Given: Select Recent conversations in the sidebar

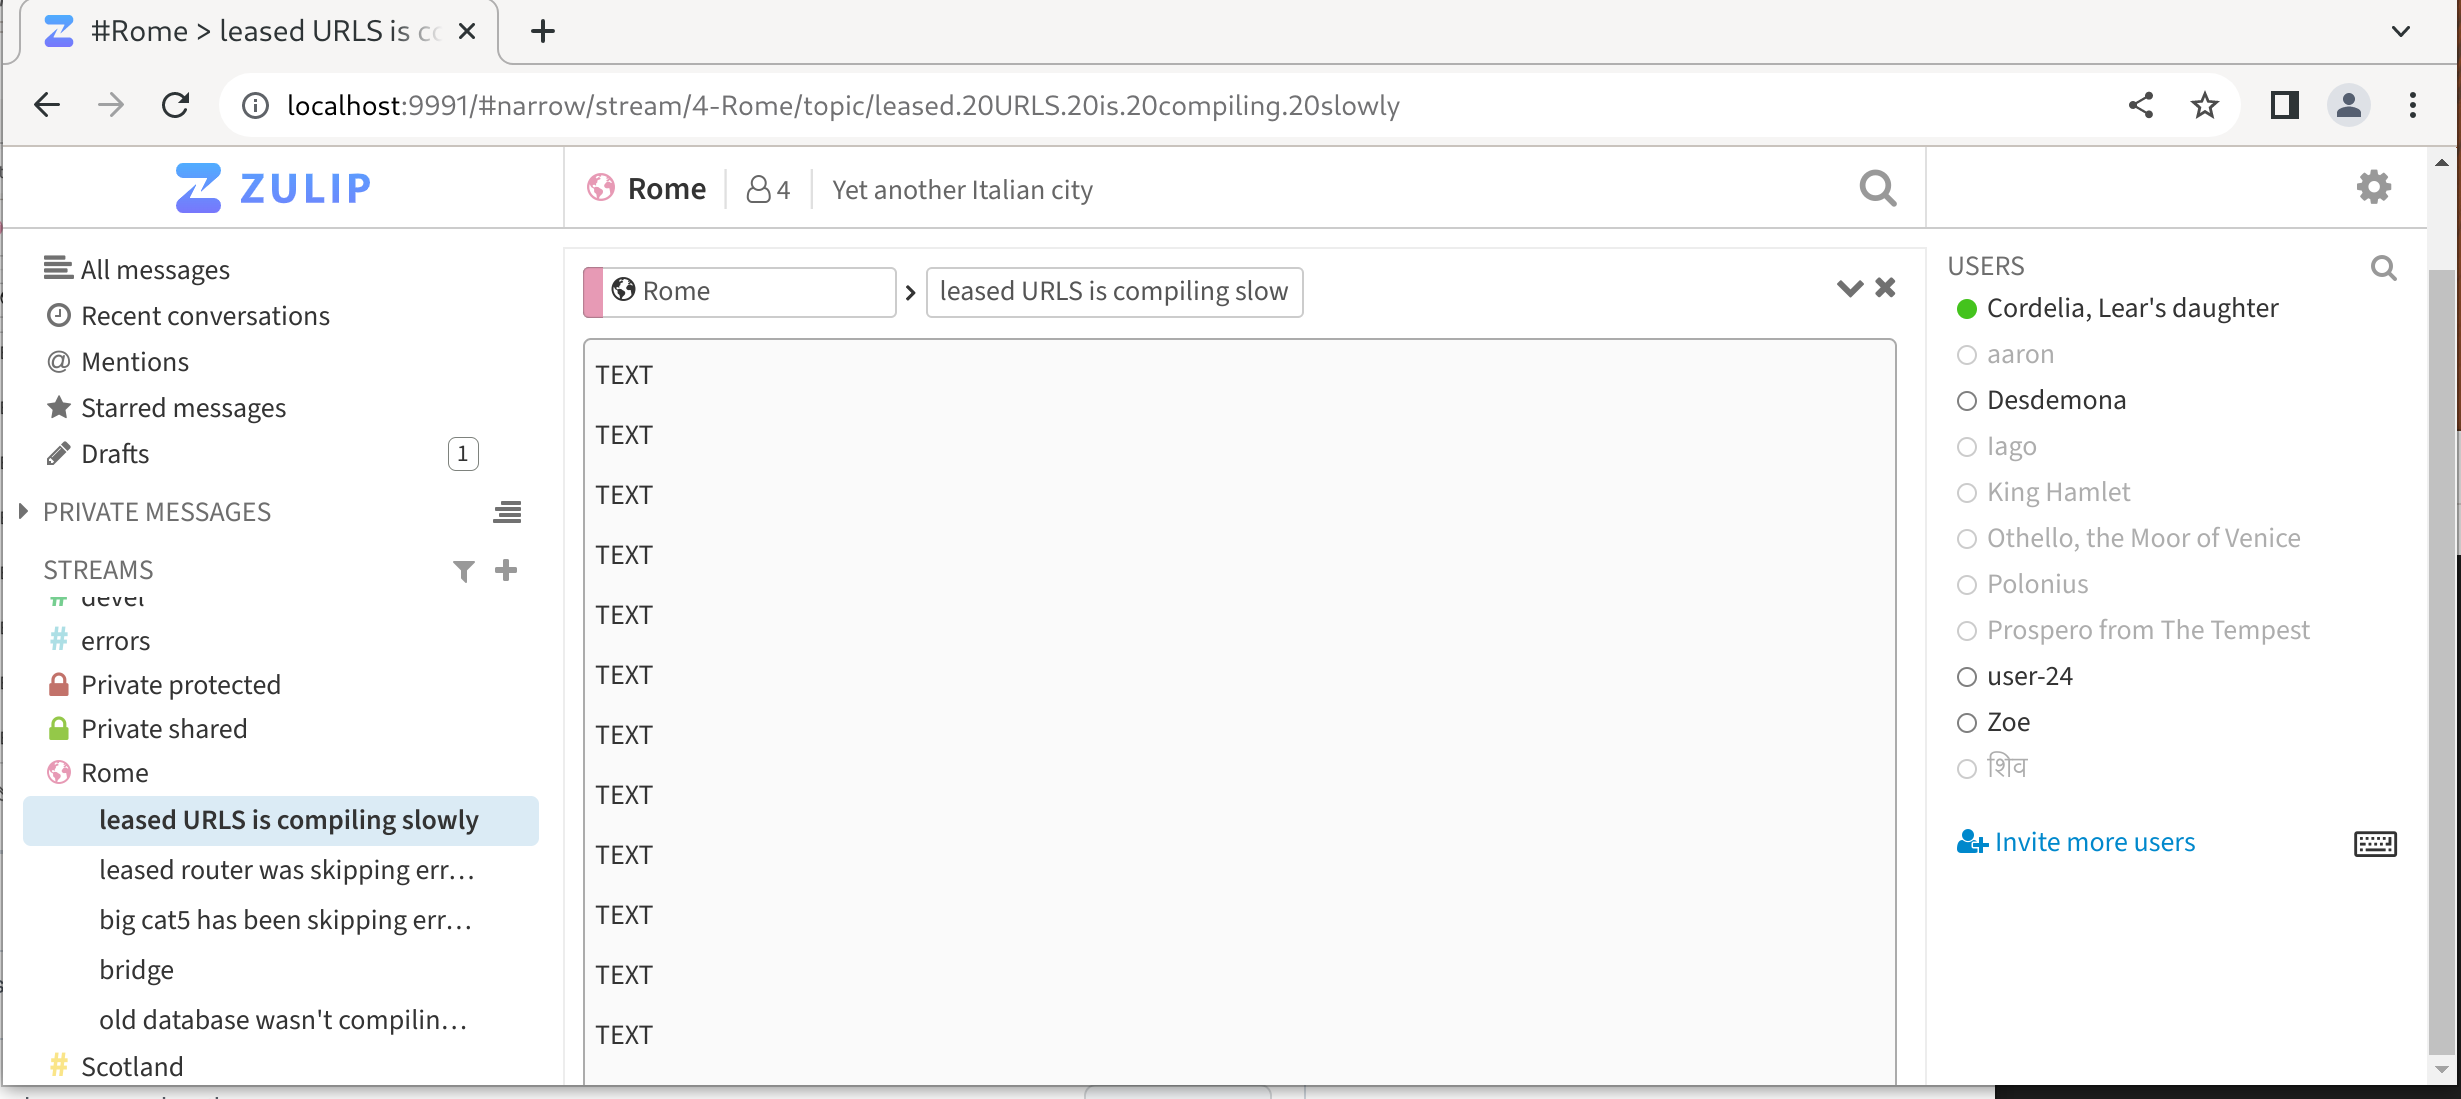Looking at the screenshot, I should [205, 315].
